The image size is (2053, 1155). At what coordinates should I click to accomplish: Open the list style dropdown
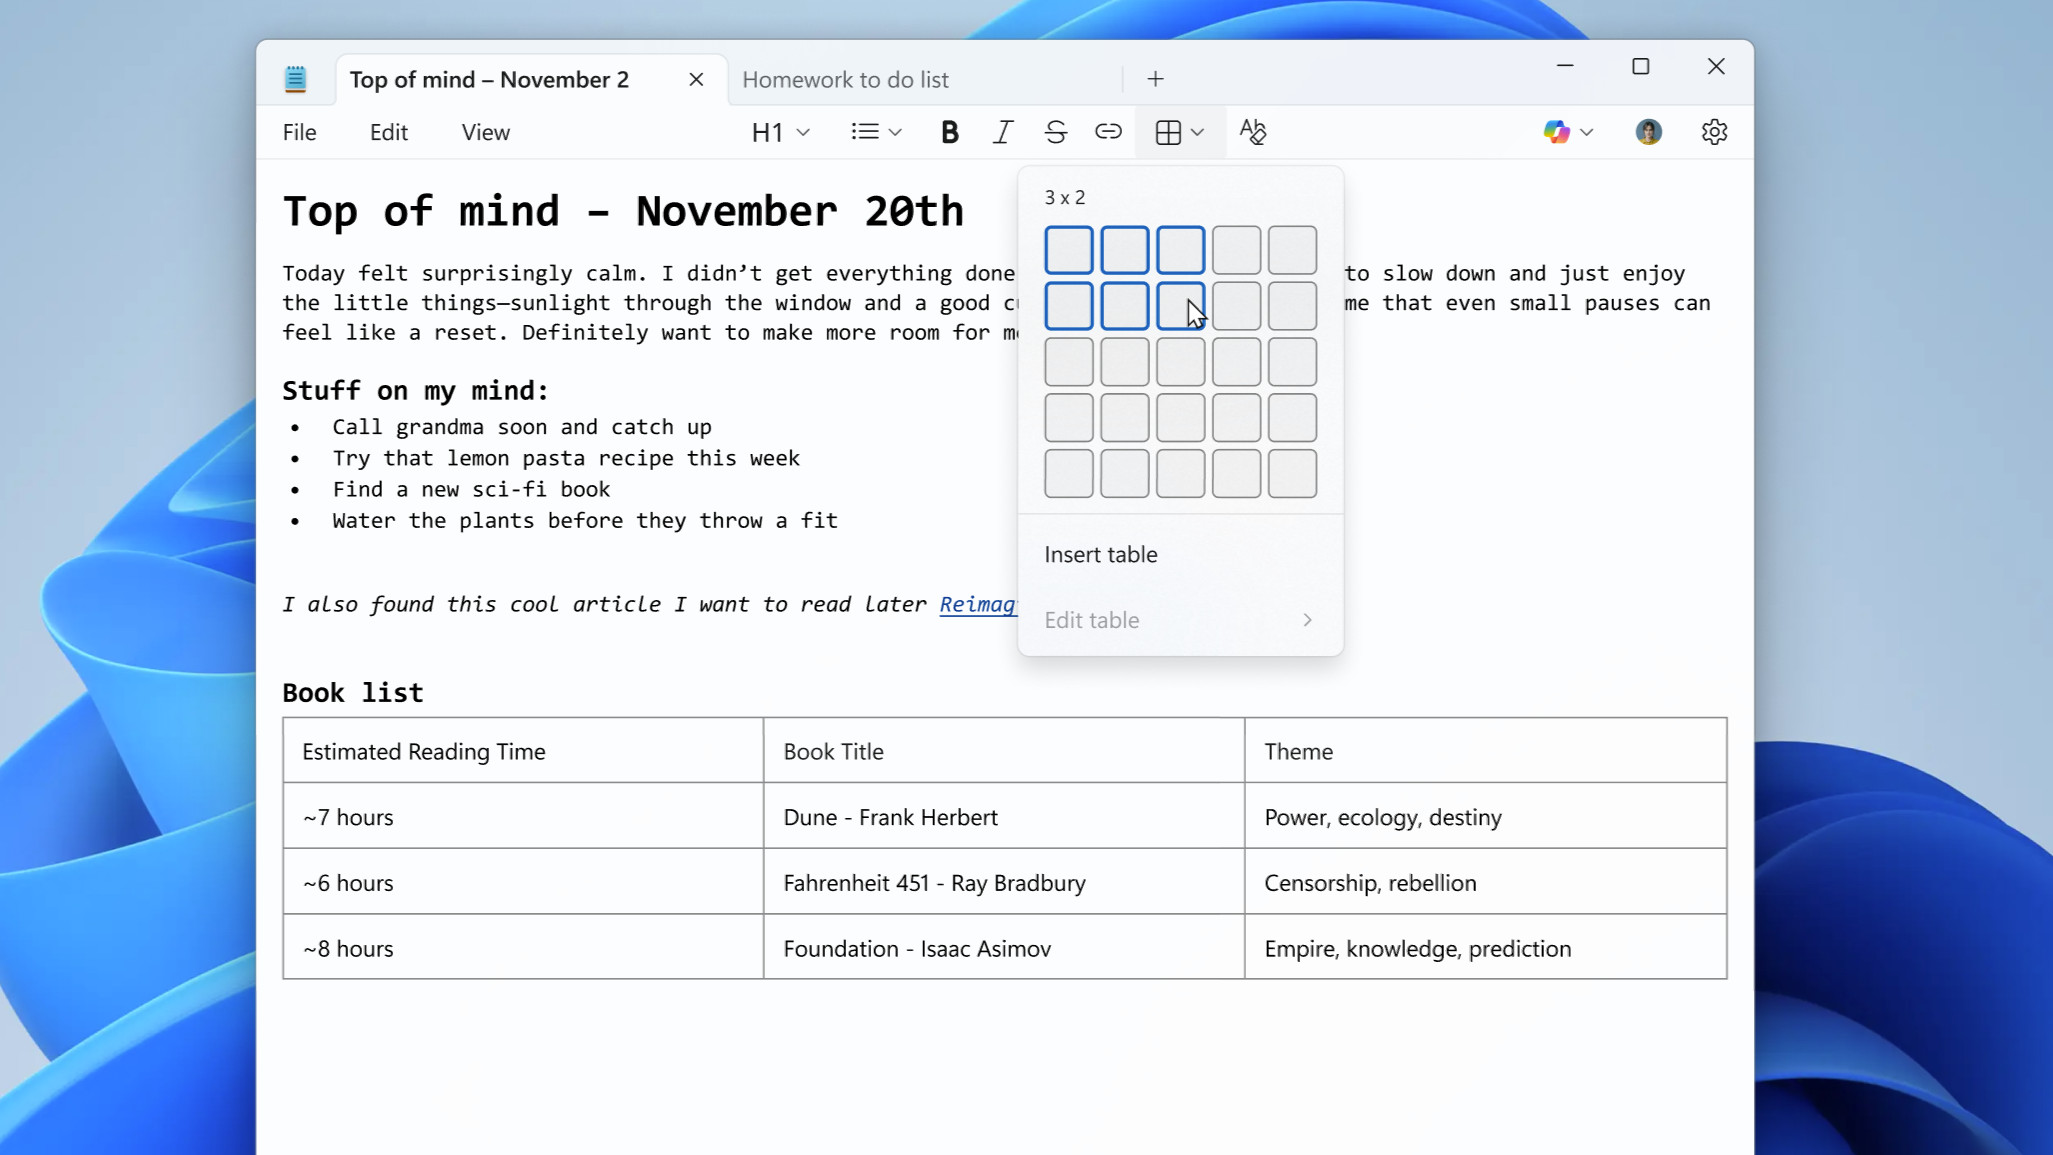click(x=875, y=131)
